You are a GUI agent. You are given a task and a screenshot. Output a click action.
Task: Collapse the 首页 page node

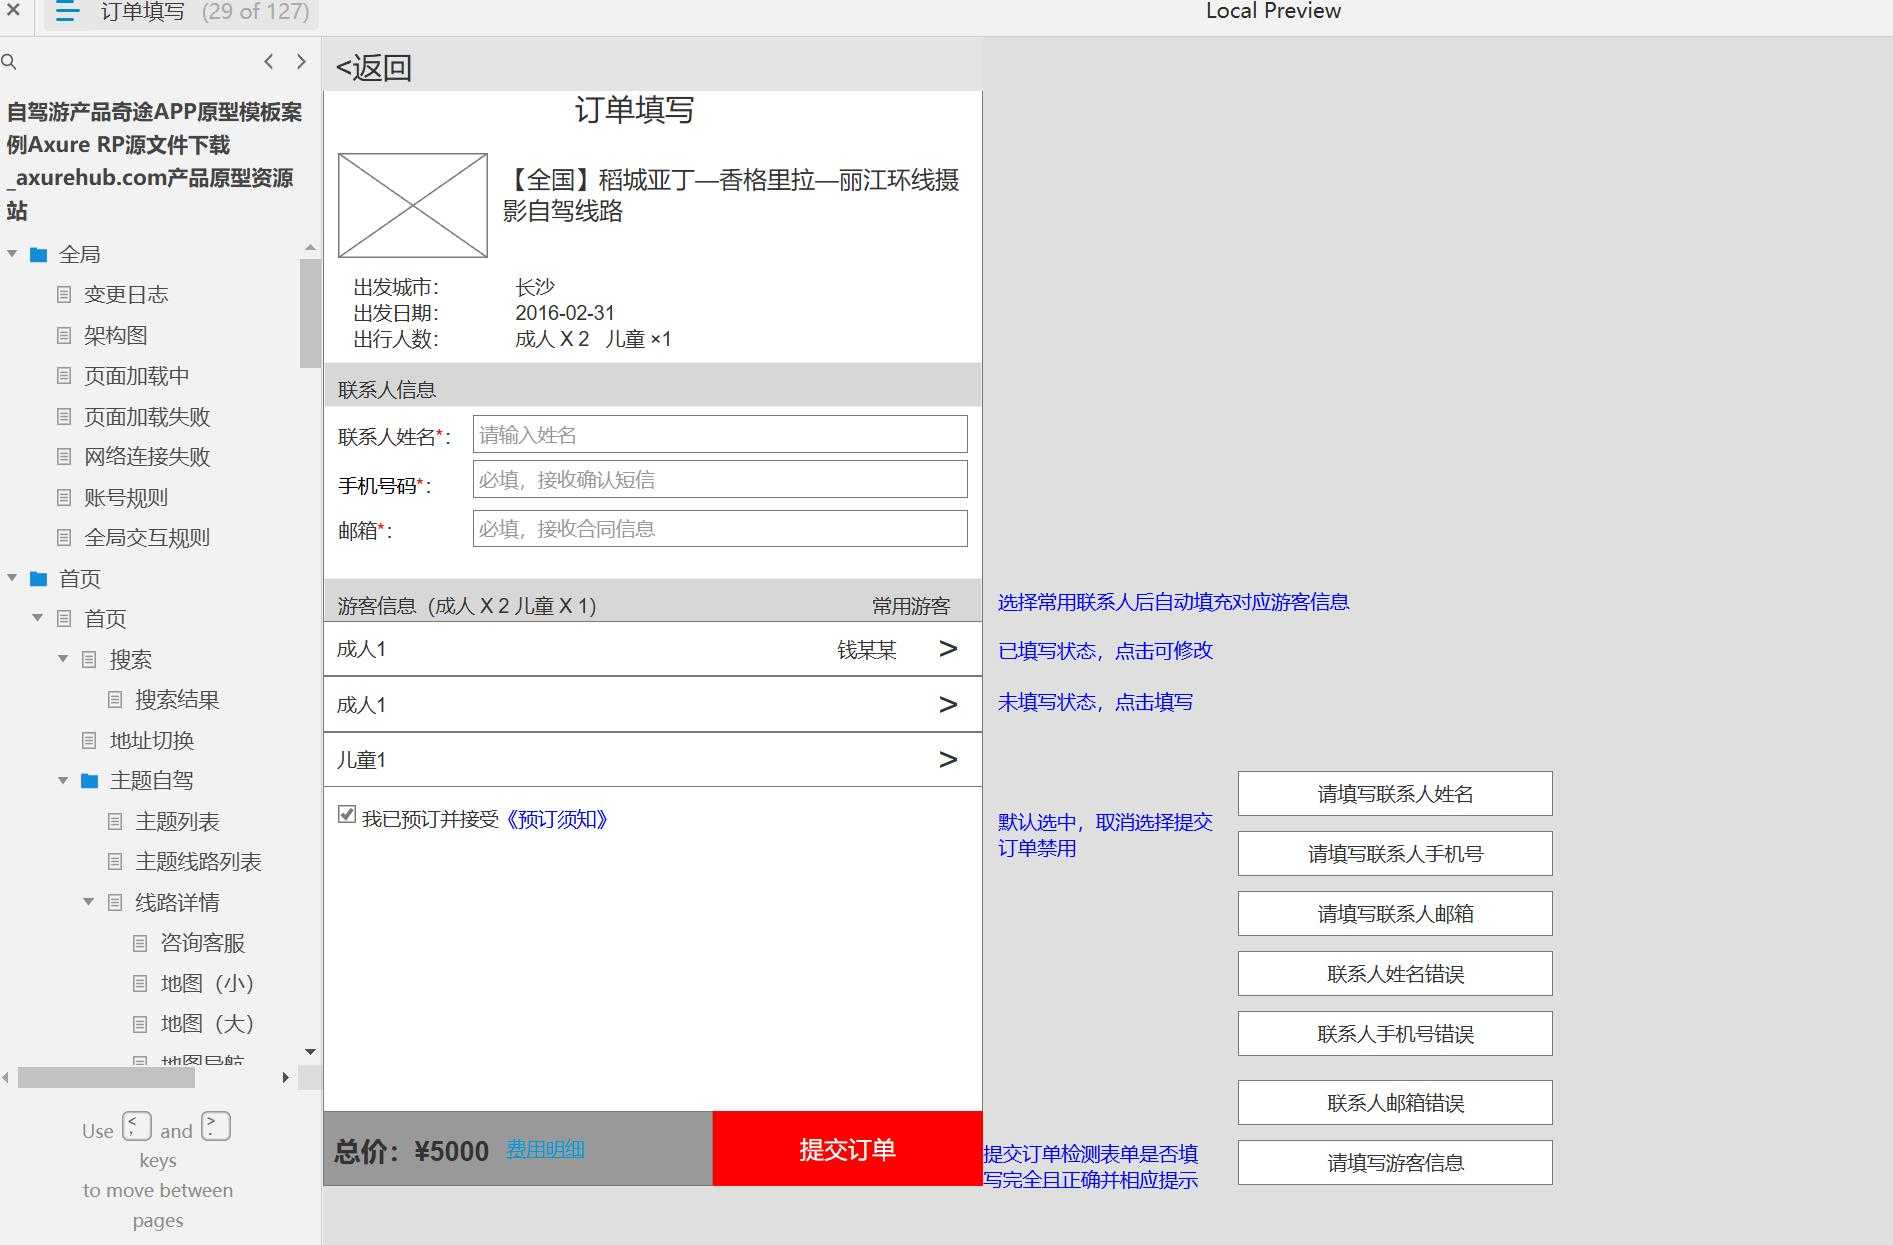pyautogui.click(x=37, y=618)
